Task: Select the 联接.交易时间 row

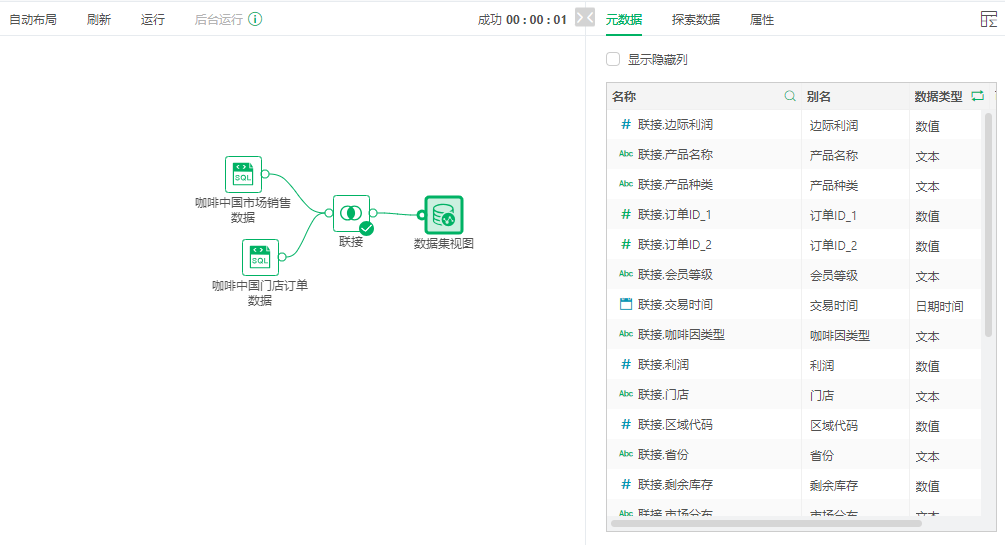Action: click(793, 305)
